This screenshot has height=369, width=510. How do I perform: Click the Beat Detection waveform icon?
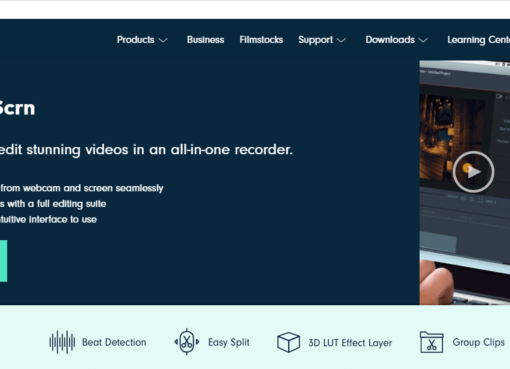point(62,342)
